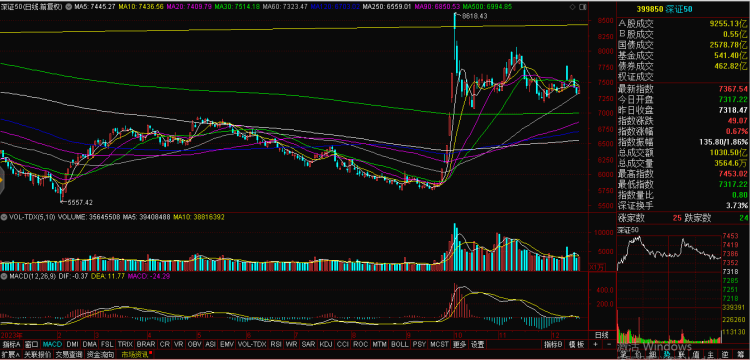750x360 pixels.
Task: Click the 设置 button in the indicator bar
Action: point(477,344)
